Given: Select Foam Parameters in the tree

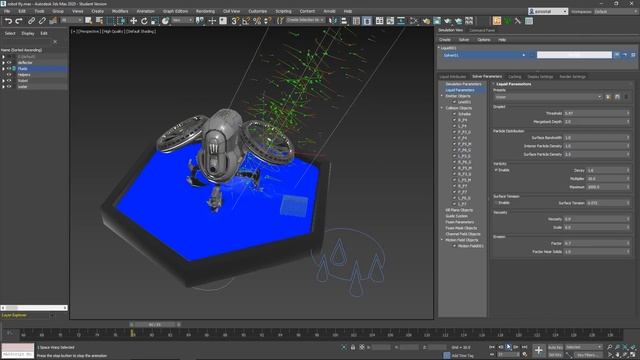Looking at the screenshot, I should 460,222.
